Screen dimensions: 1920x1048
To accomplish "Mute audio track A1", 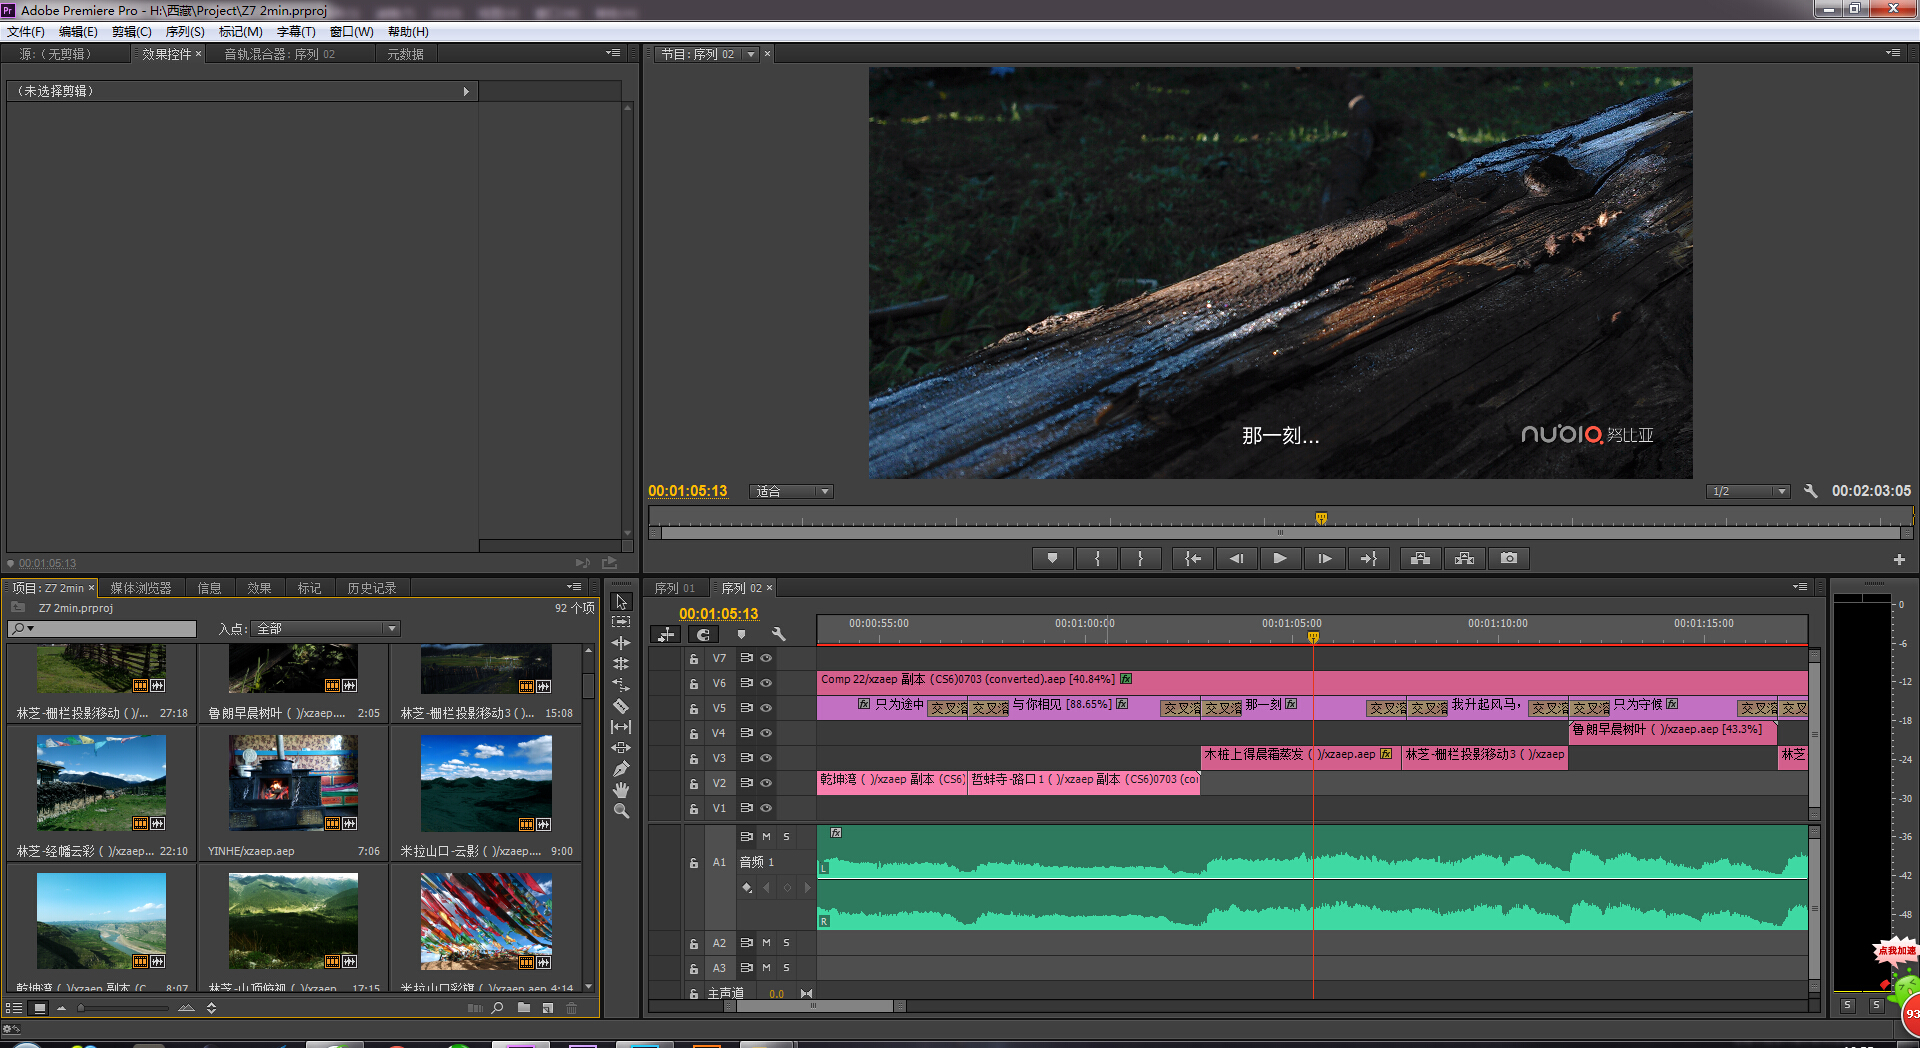I will (x=767, y=836).
